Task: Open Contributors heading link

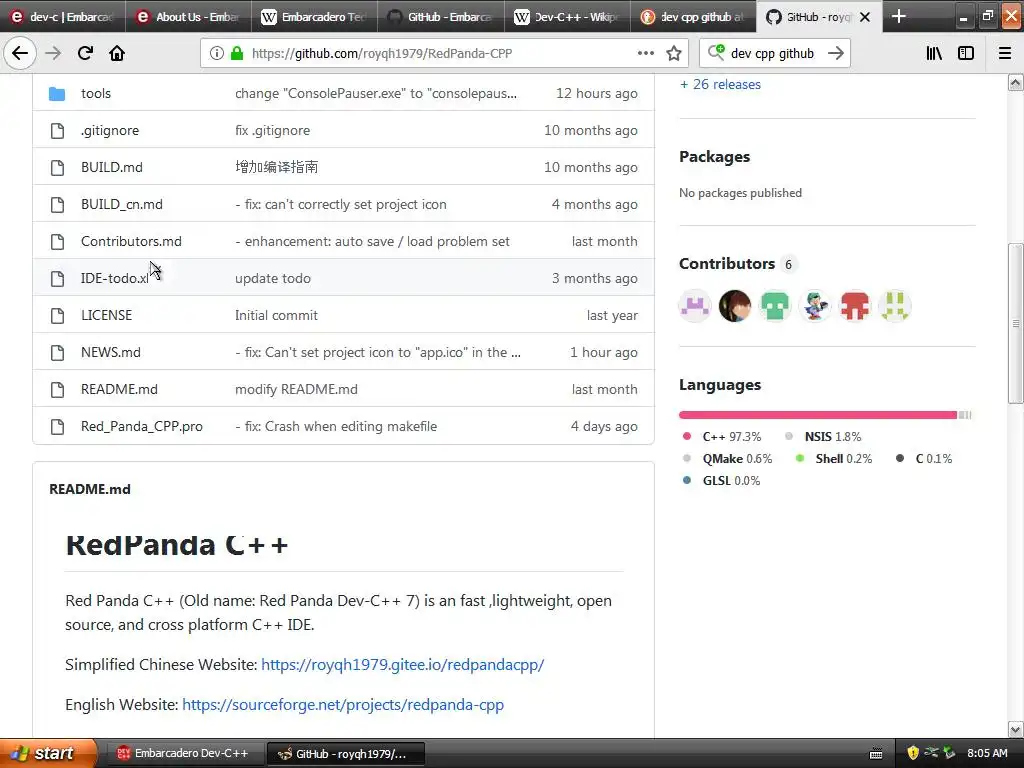Action: (x=727, y=264)
